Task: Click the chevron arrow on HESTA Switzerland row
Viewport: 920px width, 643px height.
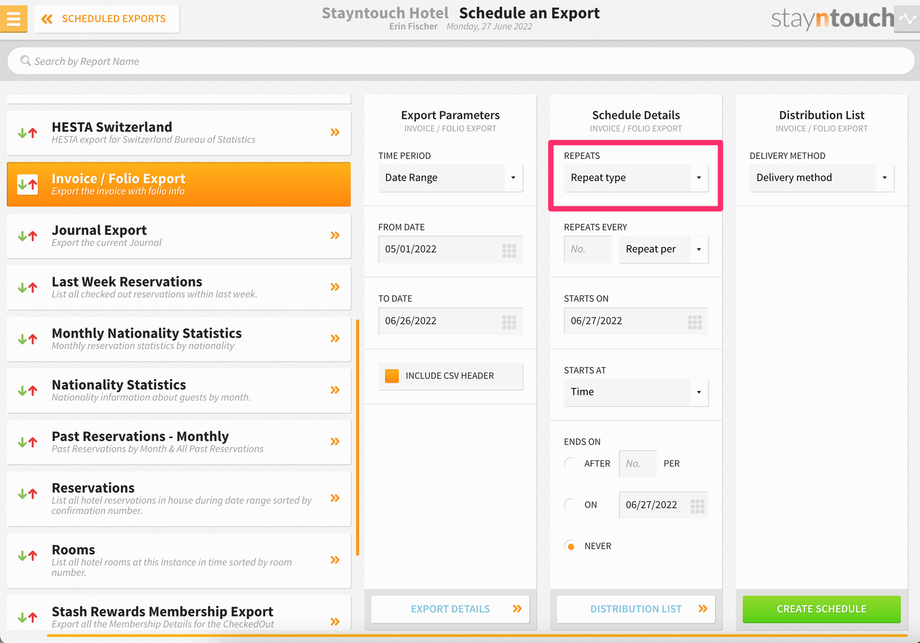Action: tap(335, 132)
